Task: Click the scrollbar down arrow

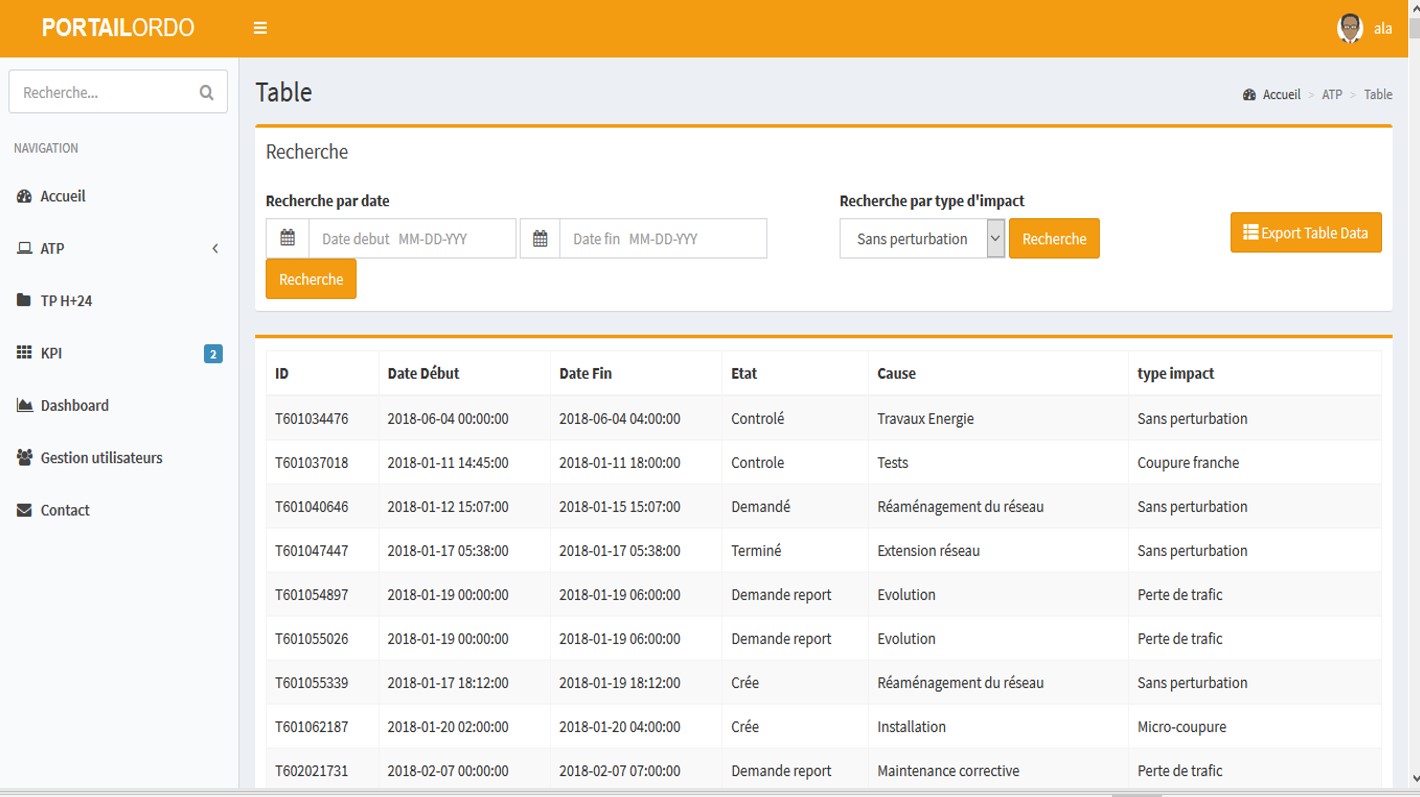Action: click(1413, 778)
